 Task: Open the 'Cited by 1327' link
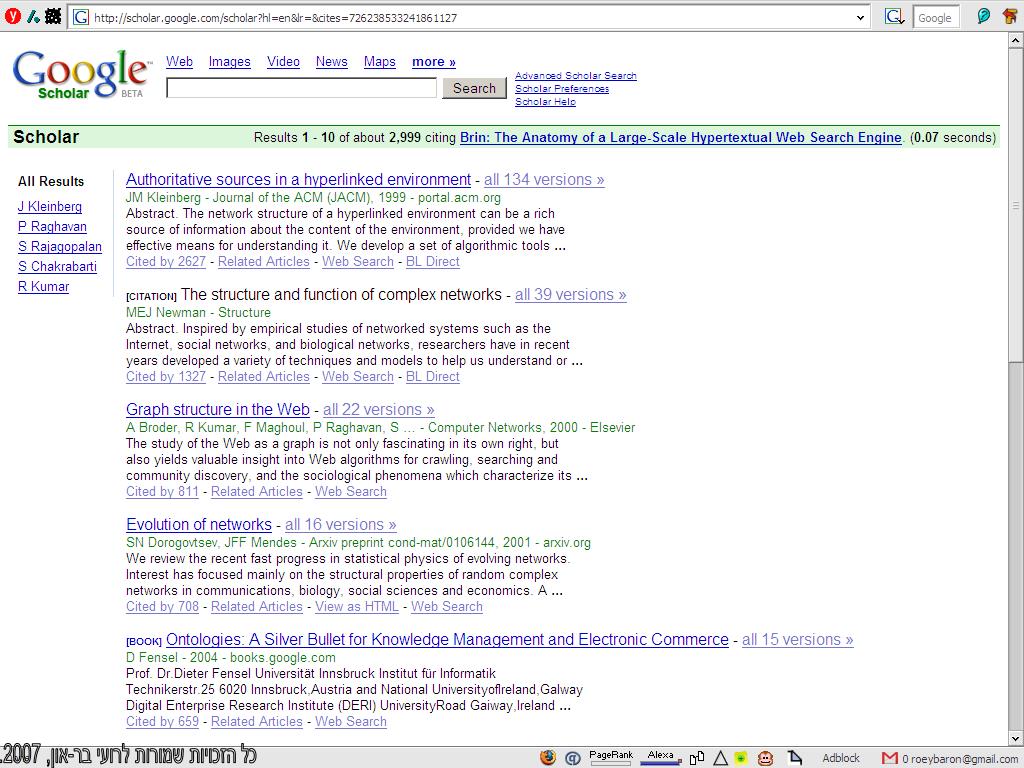click(x=166, y=376)
